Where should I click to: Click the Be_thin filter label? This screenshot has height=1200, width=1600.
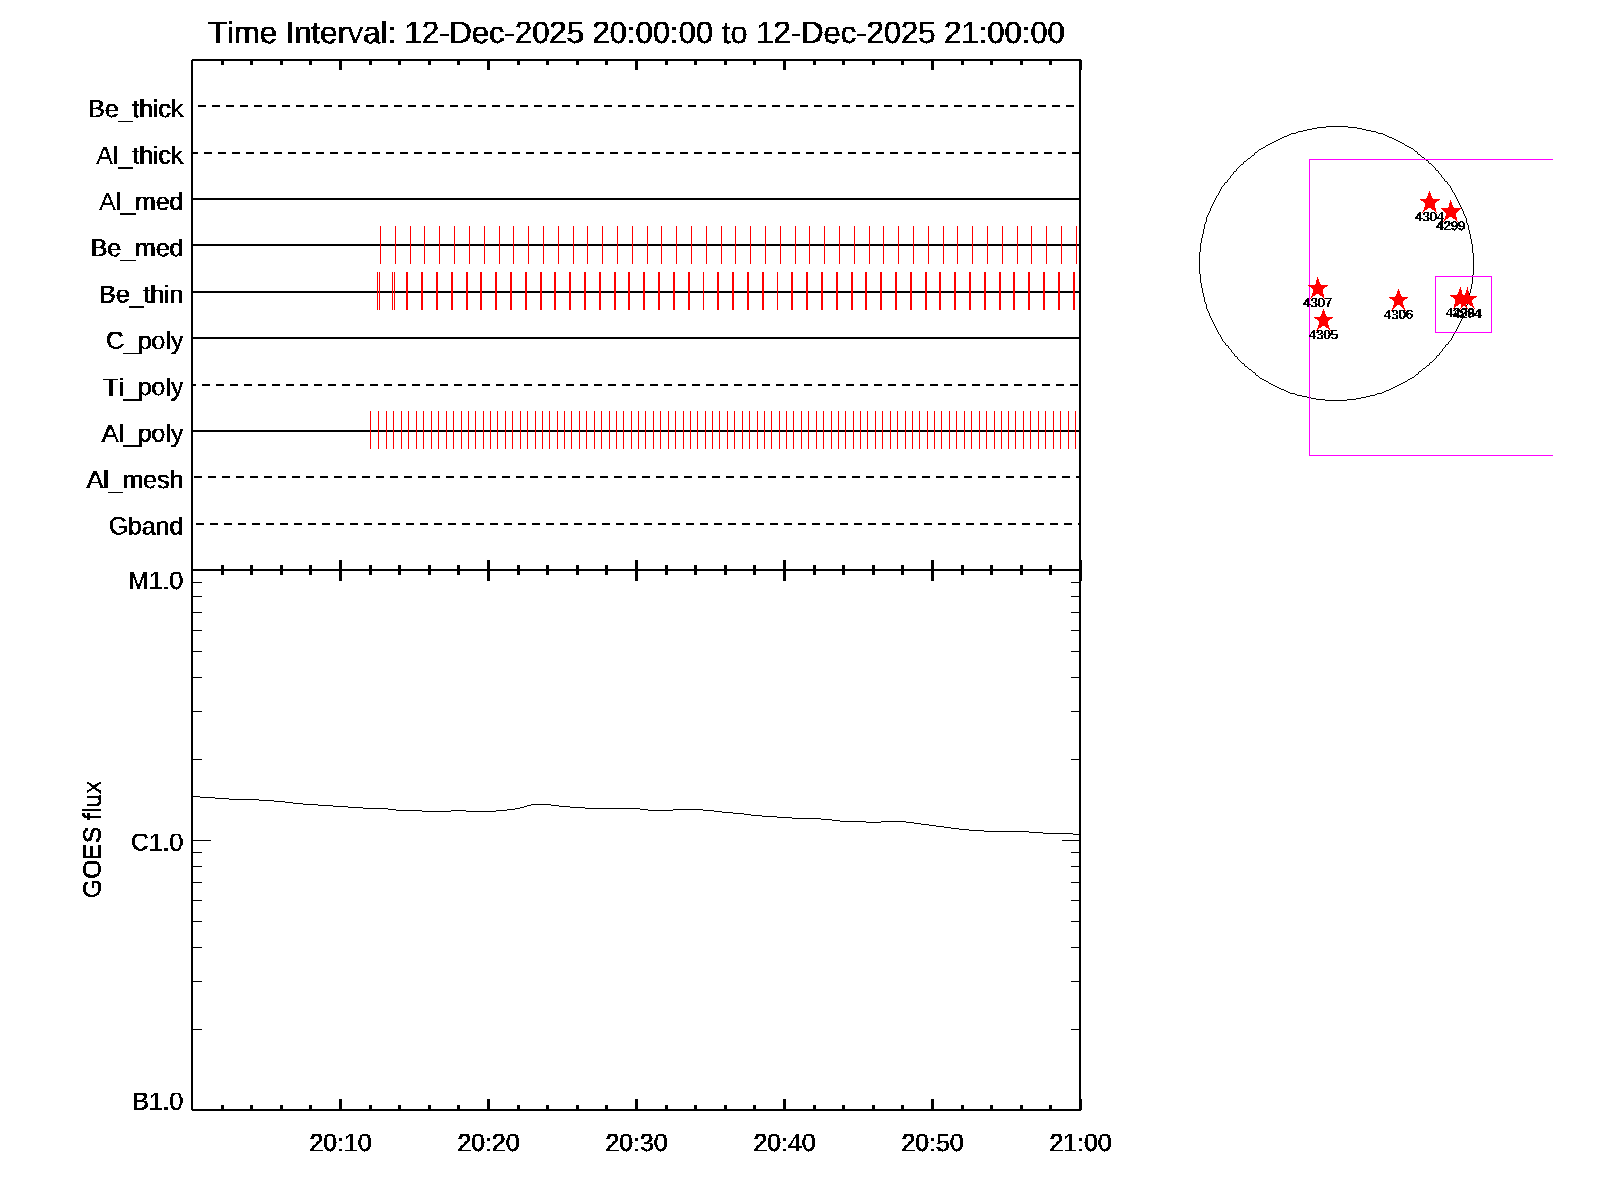click(x=141, y=295)
